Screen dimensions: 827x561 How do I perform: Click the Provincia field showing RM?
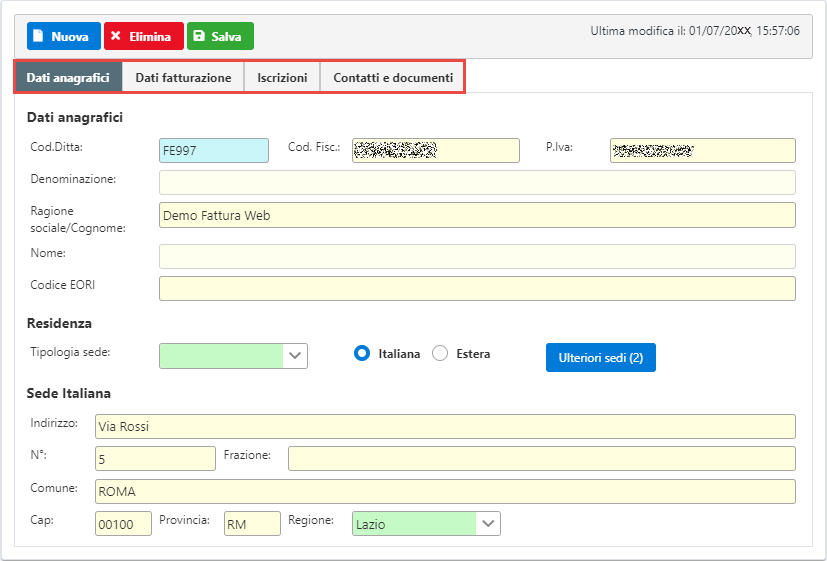tap(252, 524)
